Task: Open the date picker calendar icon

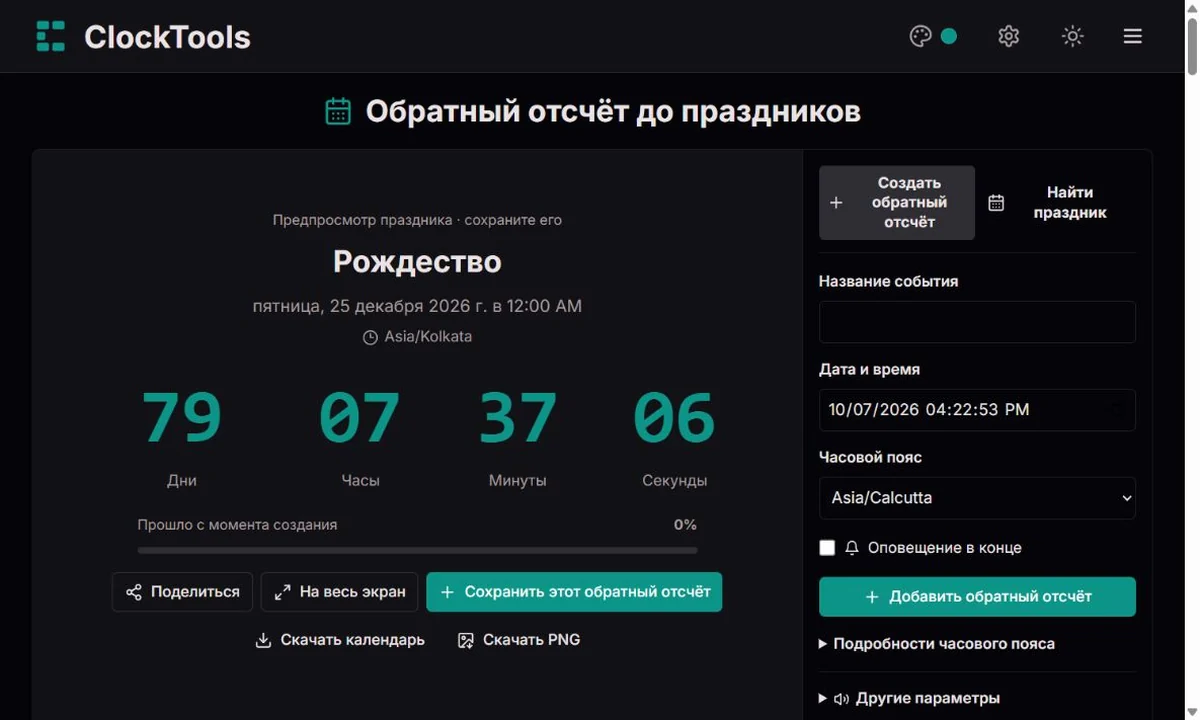Action: pyautogui.click(x=1115, y=410)
